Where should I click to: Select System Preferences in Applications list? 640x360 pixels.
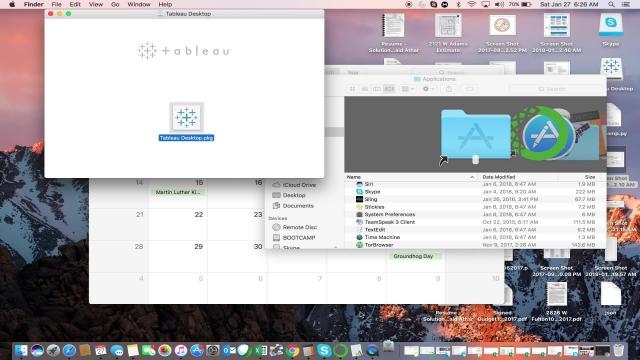click(475, 215)
